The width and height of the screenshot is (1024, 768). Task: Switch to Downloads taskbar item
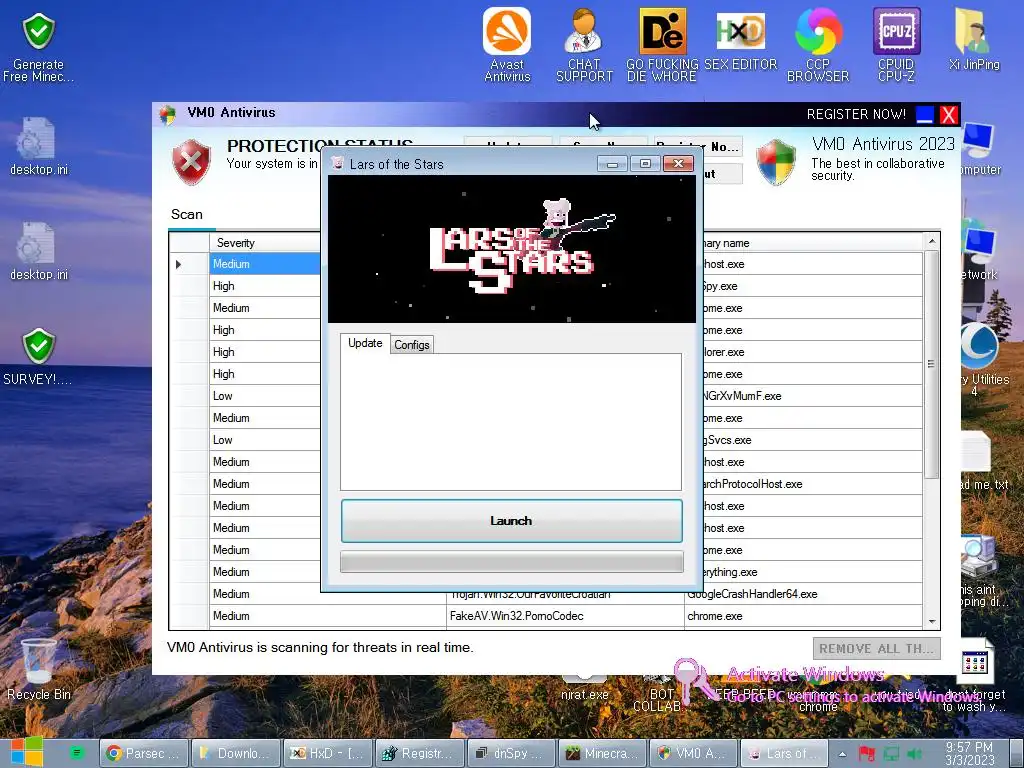coord(235,753)
